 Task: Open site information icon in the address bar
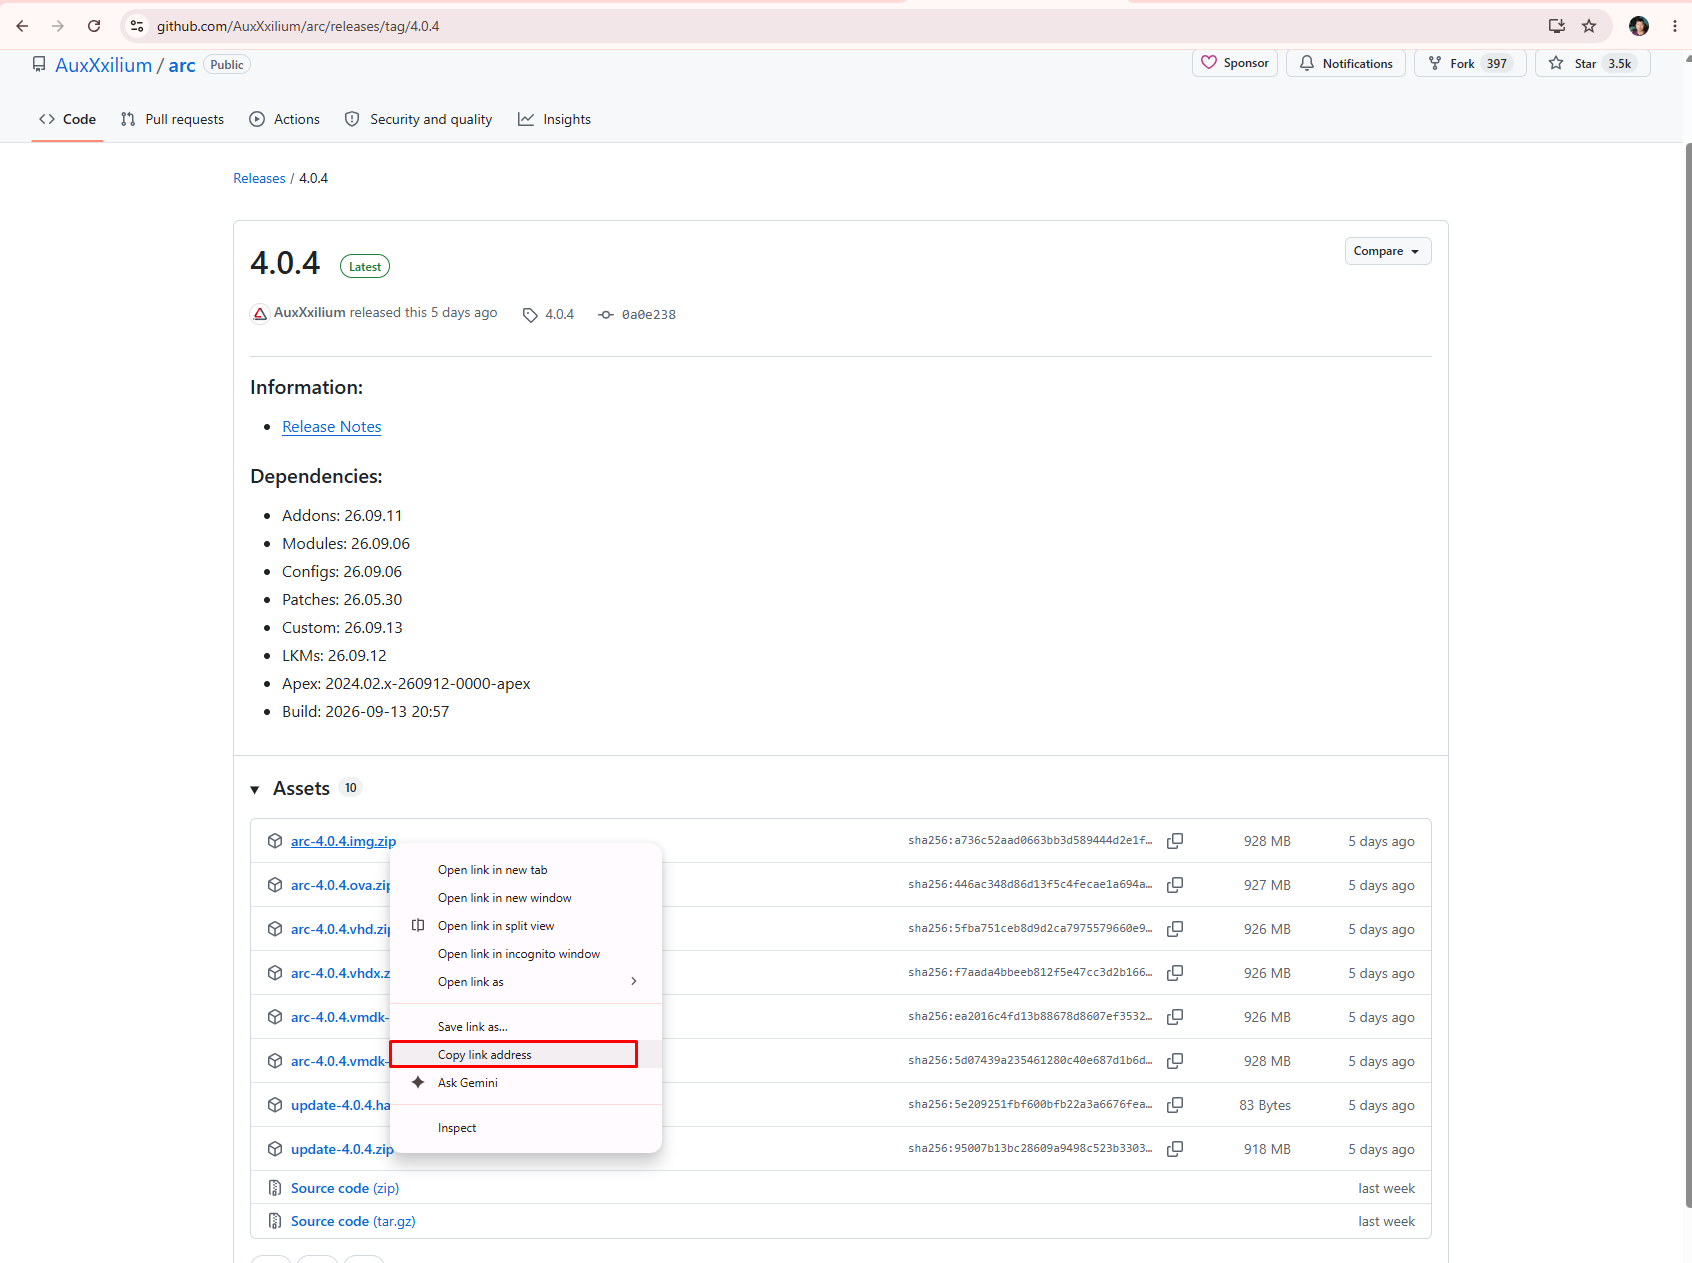[137, 26]
